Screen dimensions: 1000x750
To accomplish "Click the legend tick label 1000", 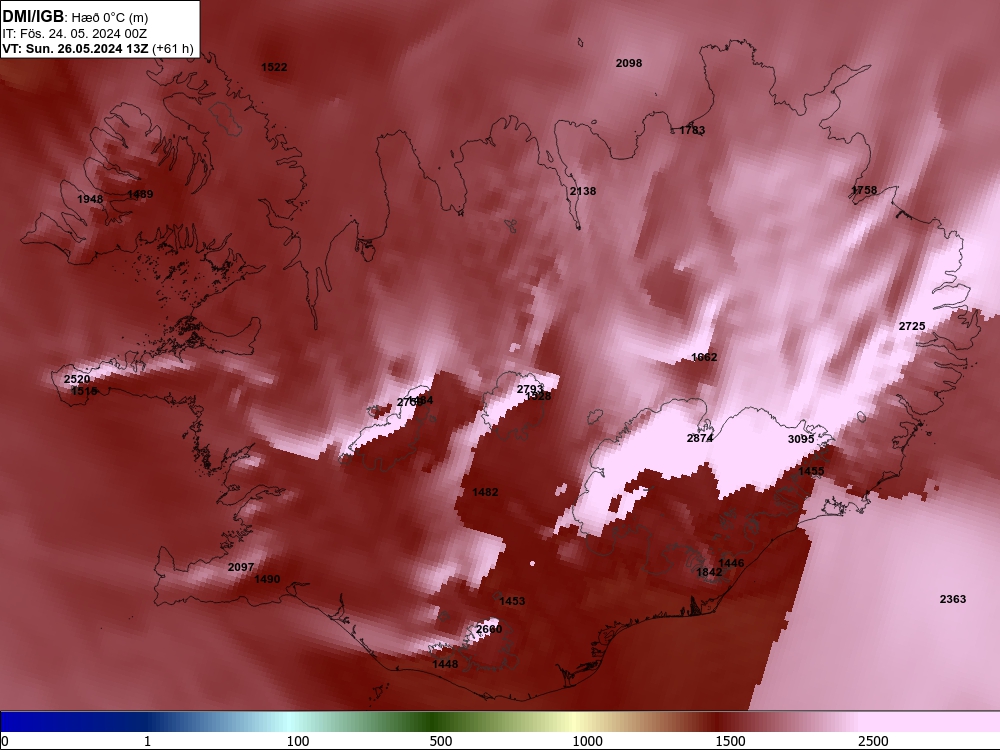I will [x=587, y=741].
